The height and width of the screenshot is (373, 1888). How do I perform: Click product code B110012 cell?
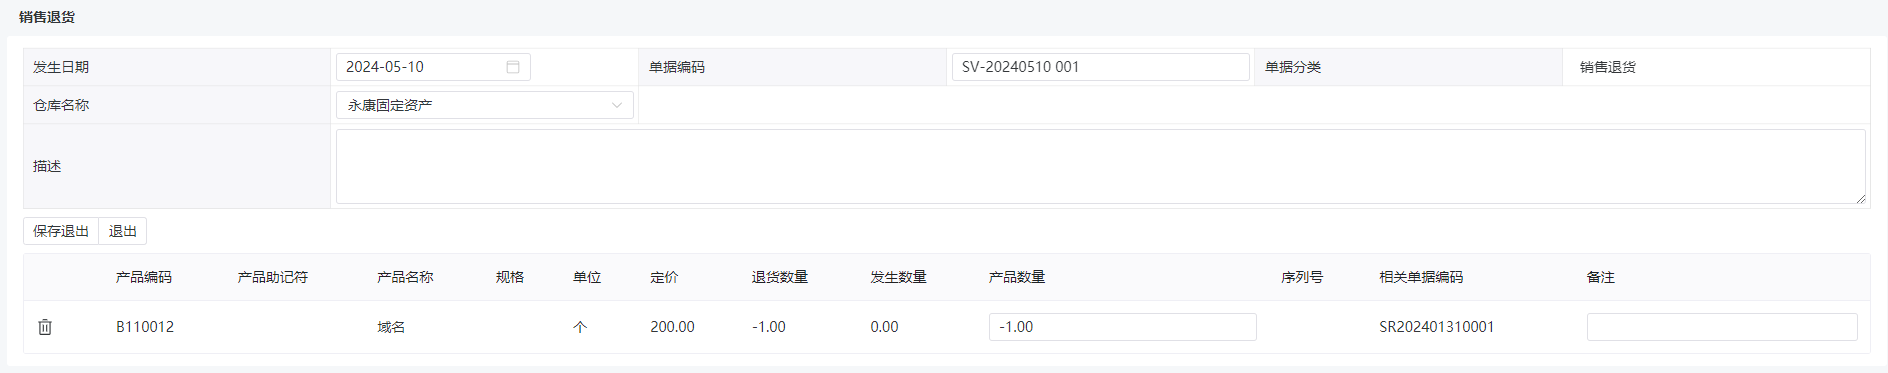(x=145, y=327)
